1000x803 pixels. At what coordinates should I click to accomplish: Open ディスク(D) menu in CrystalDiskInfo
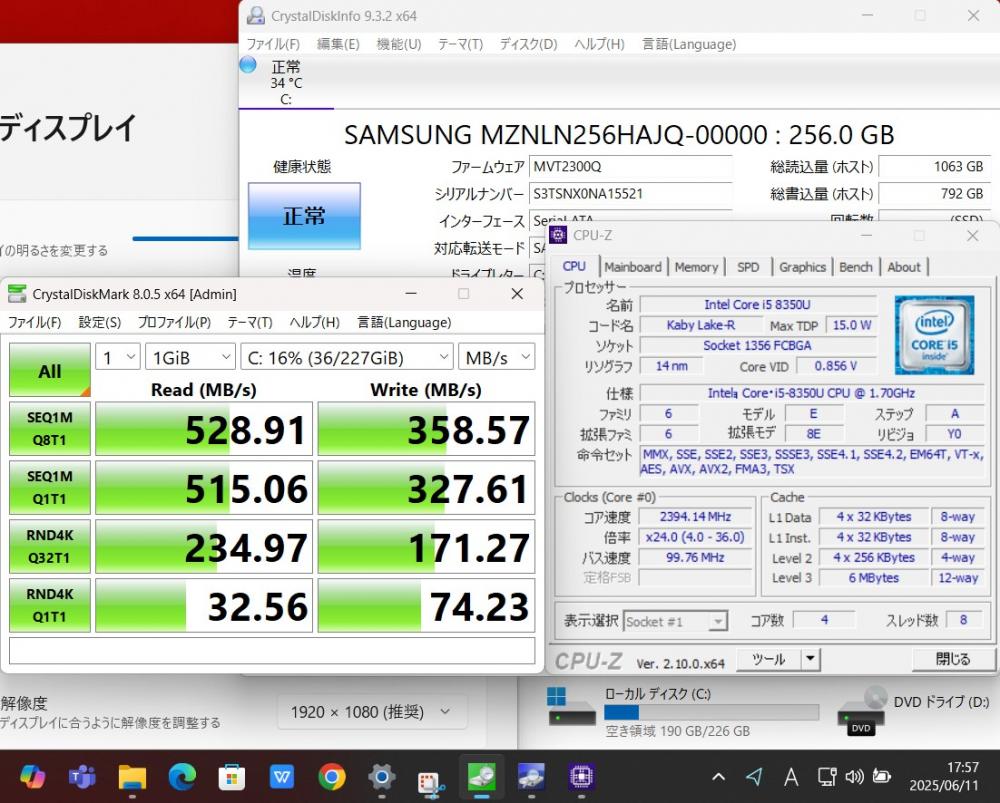pyautogui.click(x=528, y=44)
